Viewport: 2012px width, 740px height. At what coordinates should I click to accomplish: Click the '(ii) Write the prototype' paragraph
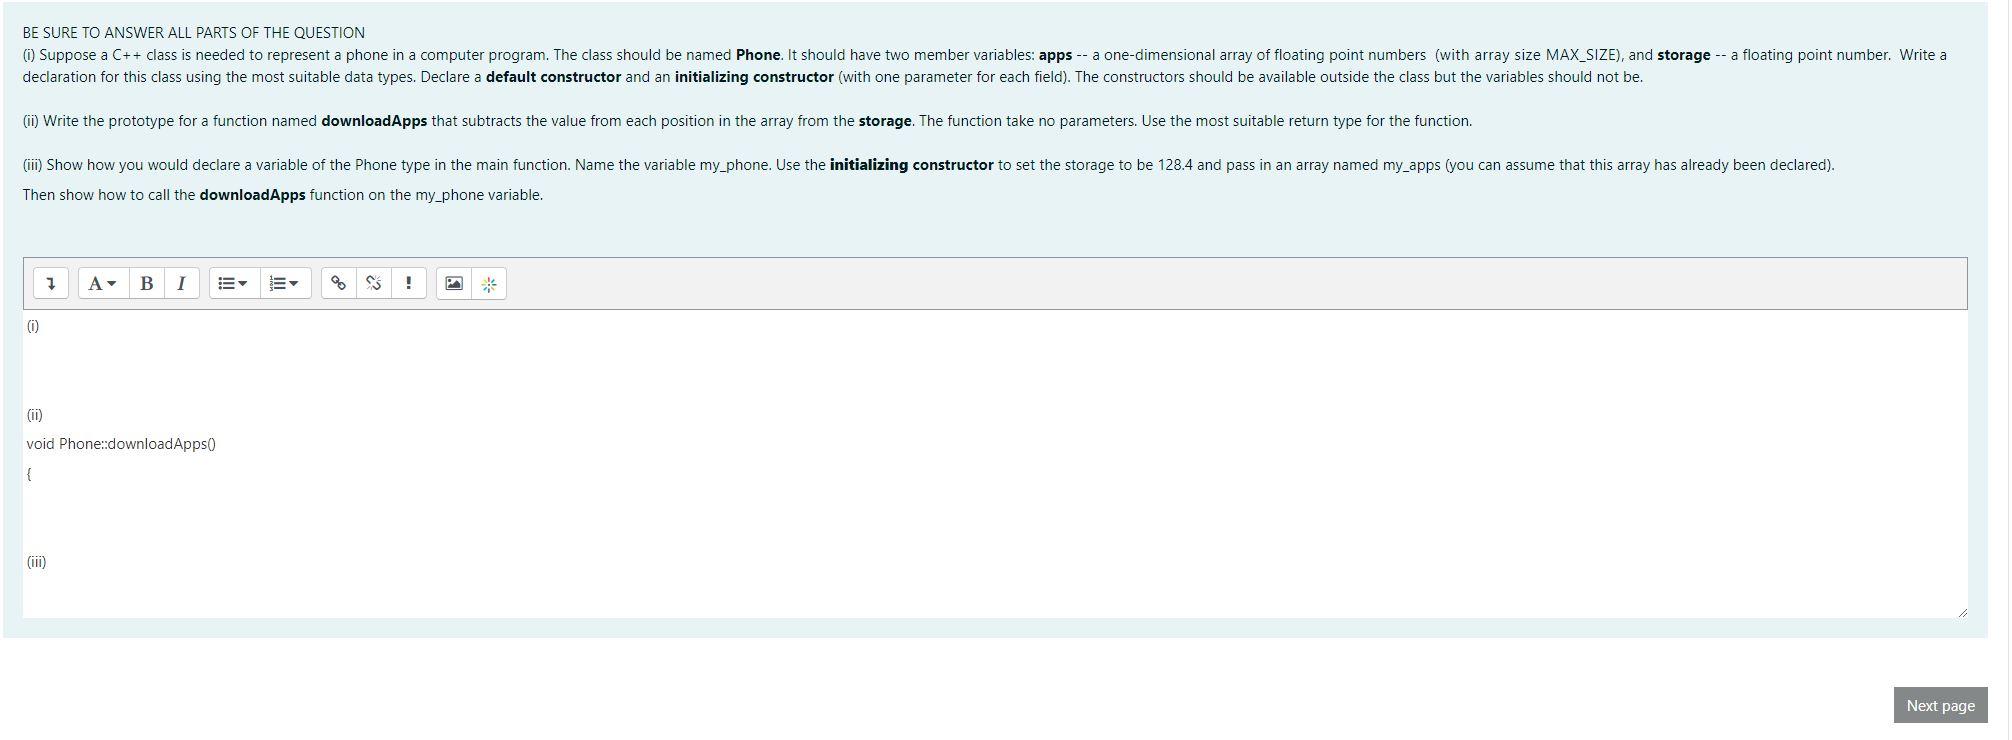pyautogui.click(x=747, y=121)
